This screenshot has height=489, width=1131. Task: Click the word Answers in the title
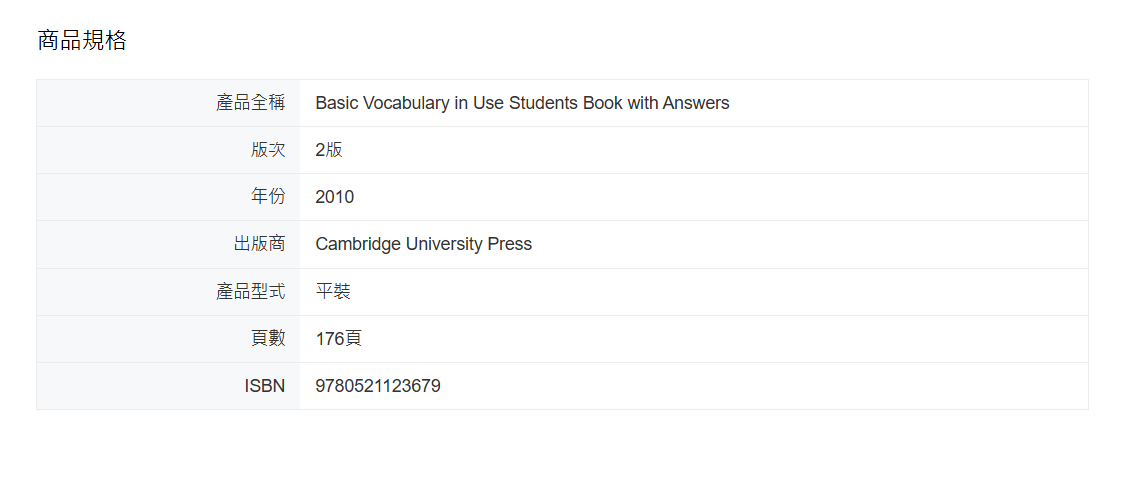(x=696, y=103)
